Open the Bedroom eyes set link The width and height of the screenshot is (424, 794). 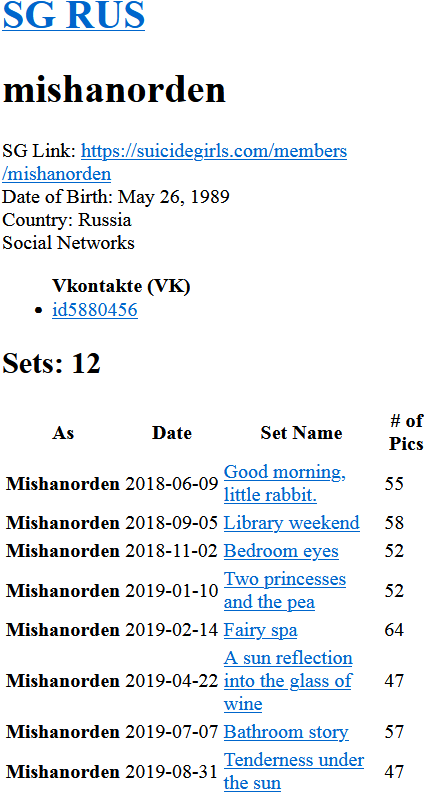point(281,551)
